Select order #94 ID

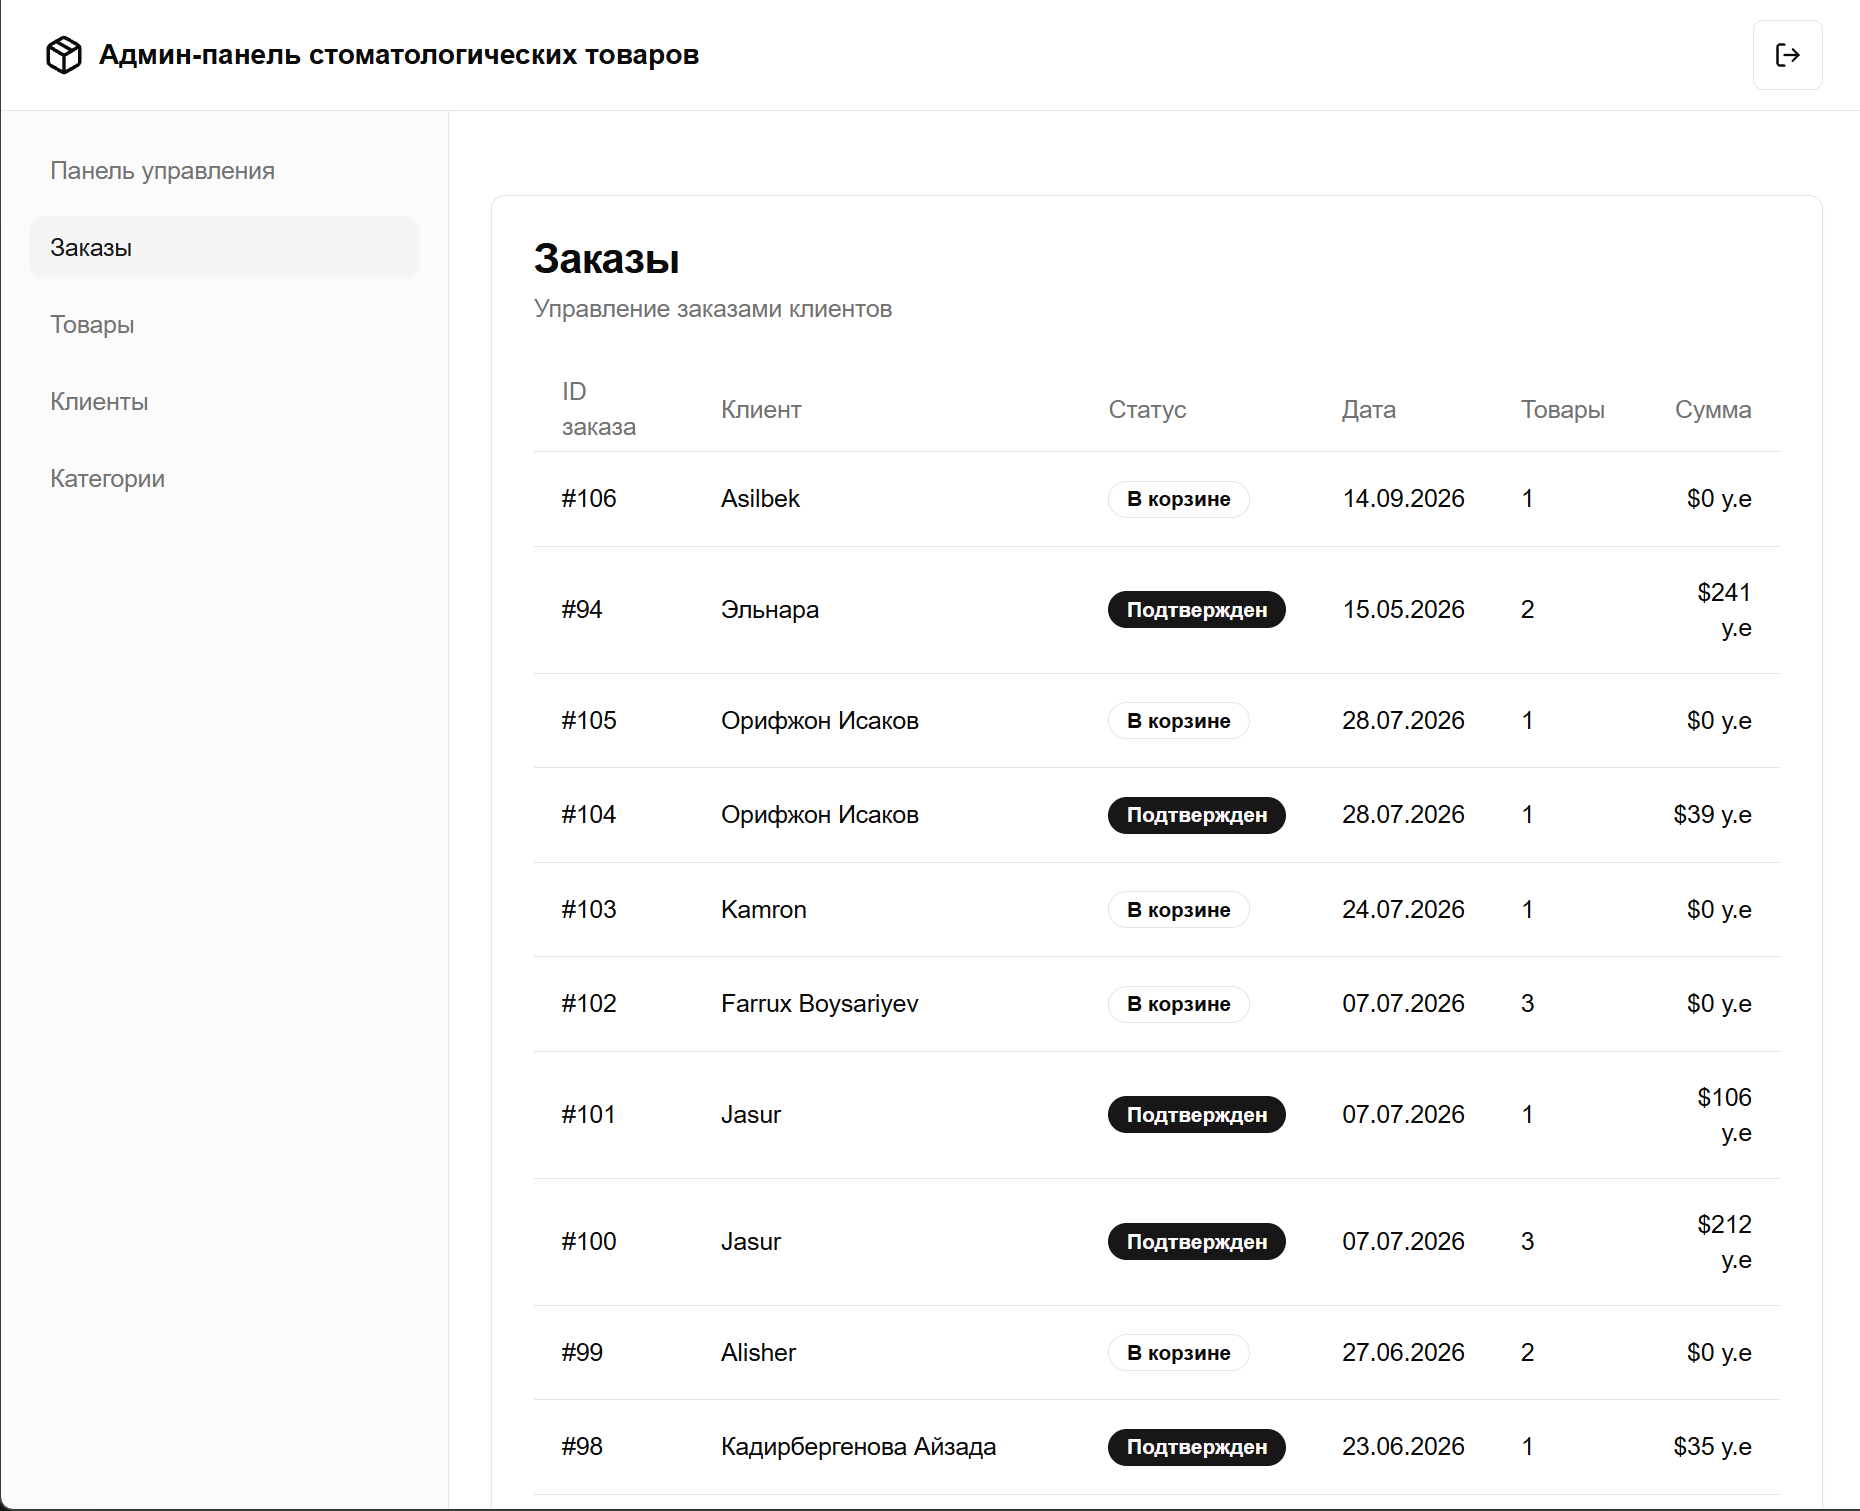(582, 610)
